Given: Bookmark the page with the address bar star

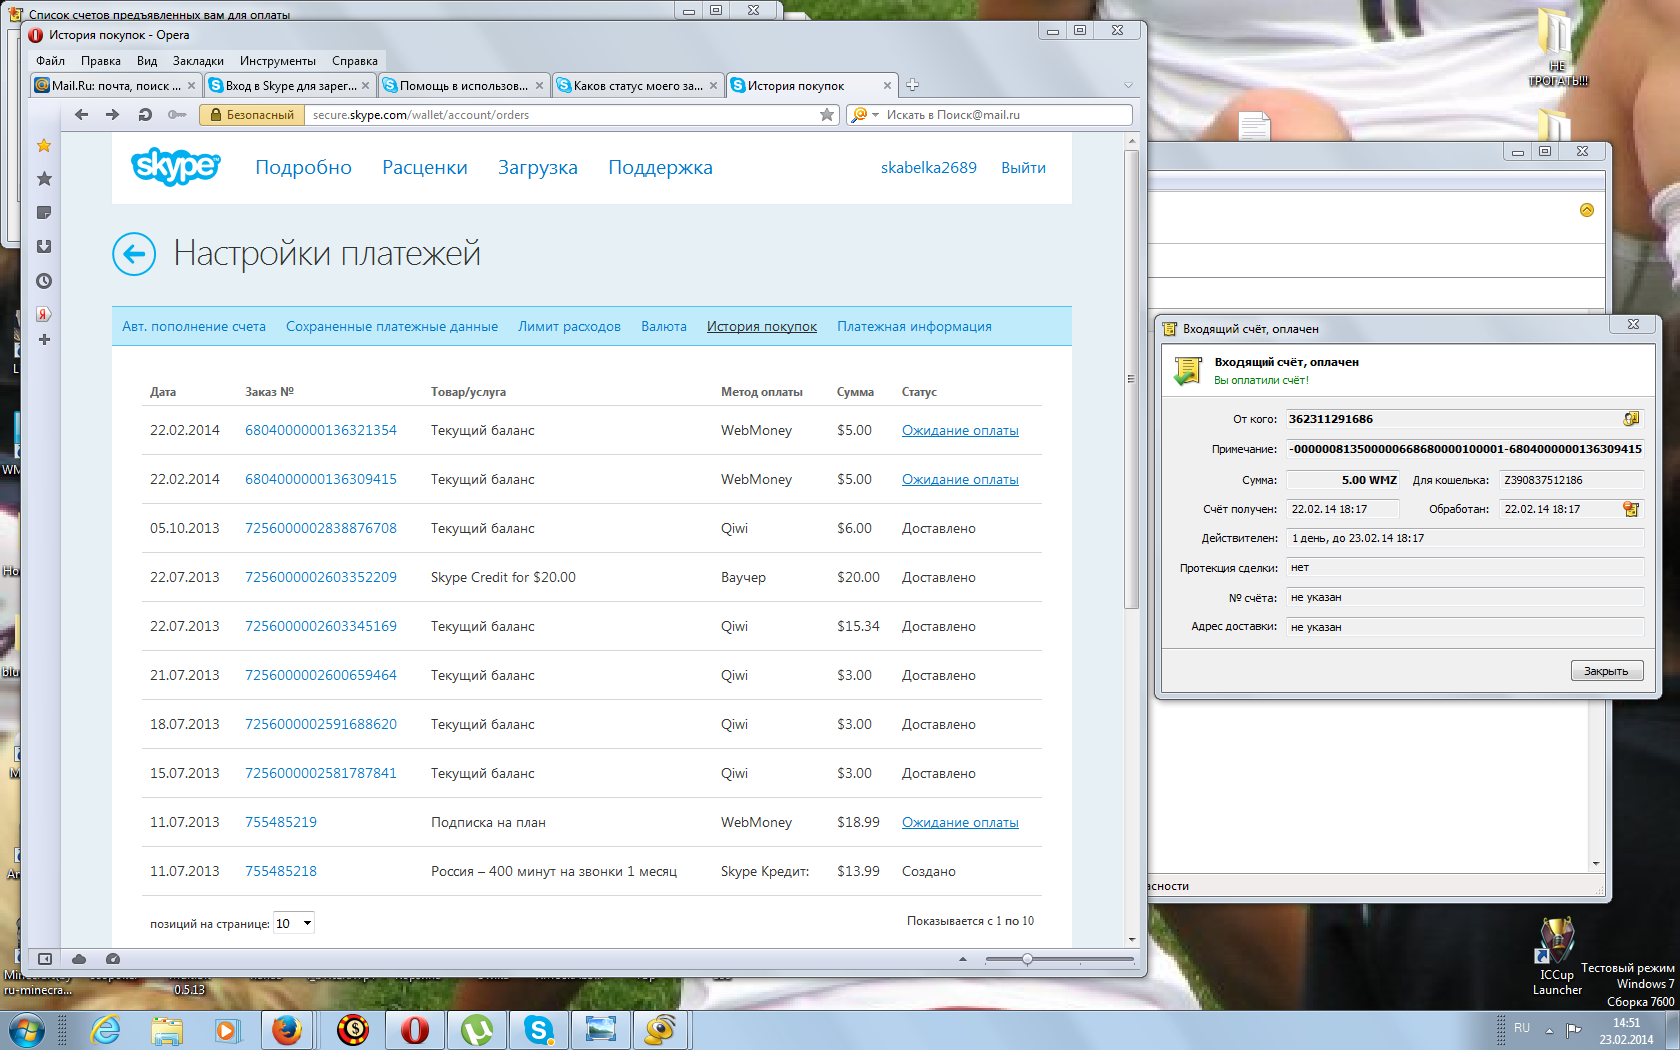Looking at the screenshot, I should click(826, 115).
